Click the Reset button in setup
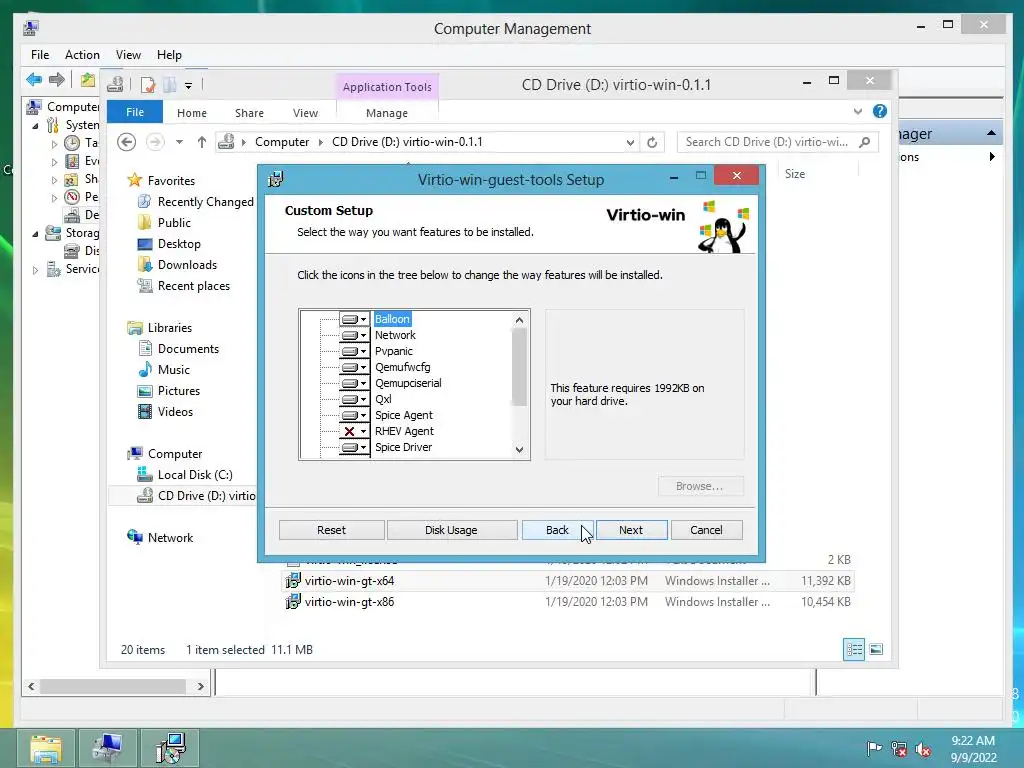This screenshot has width=1024, height=768. tap(331, 530)
